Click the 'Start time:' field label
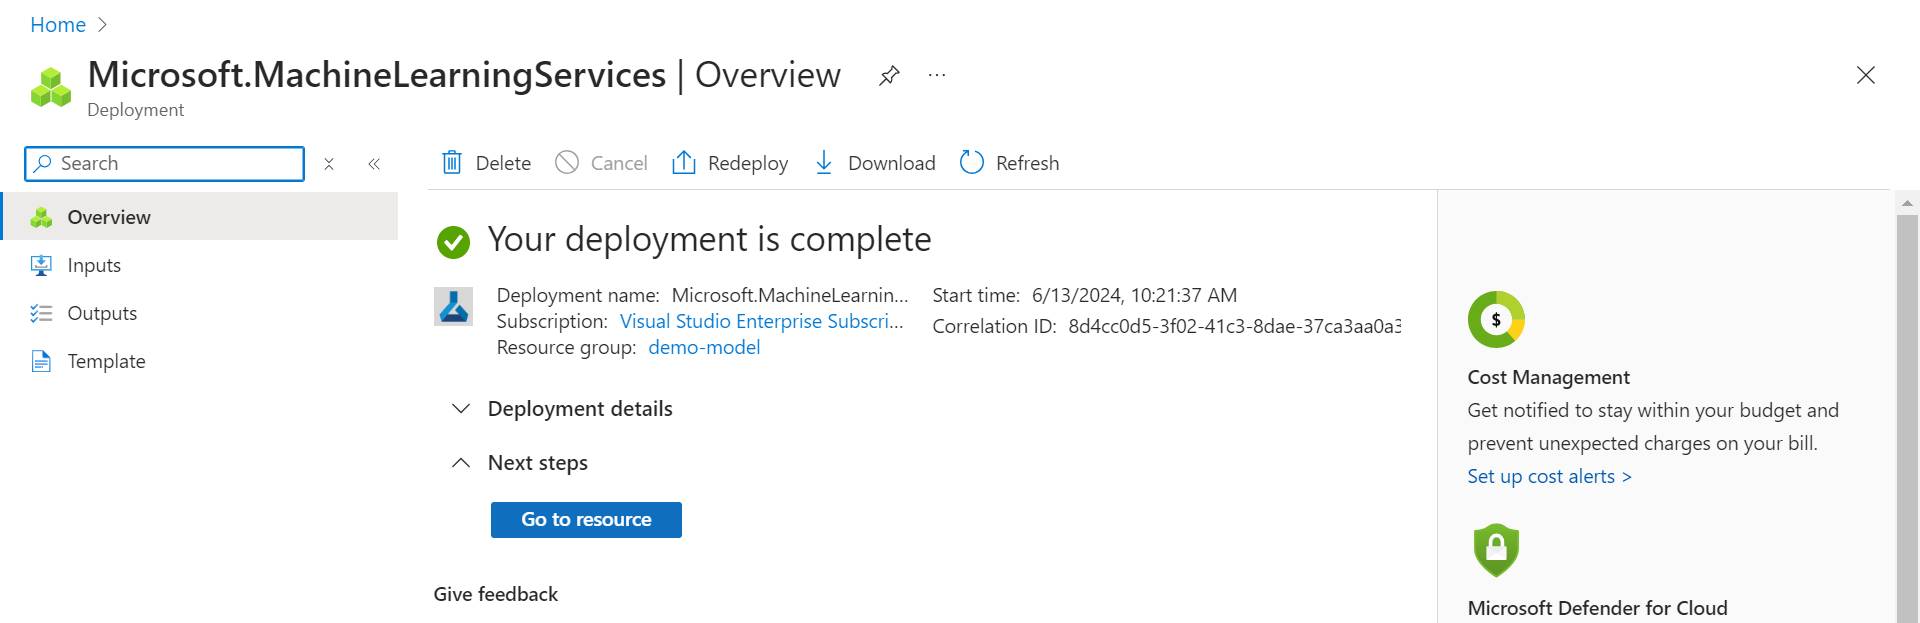The width and height of the screenshot is (1920, 623). (x=976, y=295)
